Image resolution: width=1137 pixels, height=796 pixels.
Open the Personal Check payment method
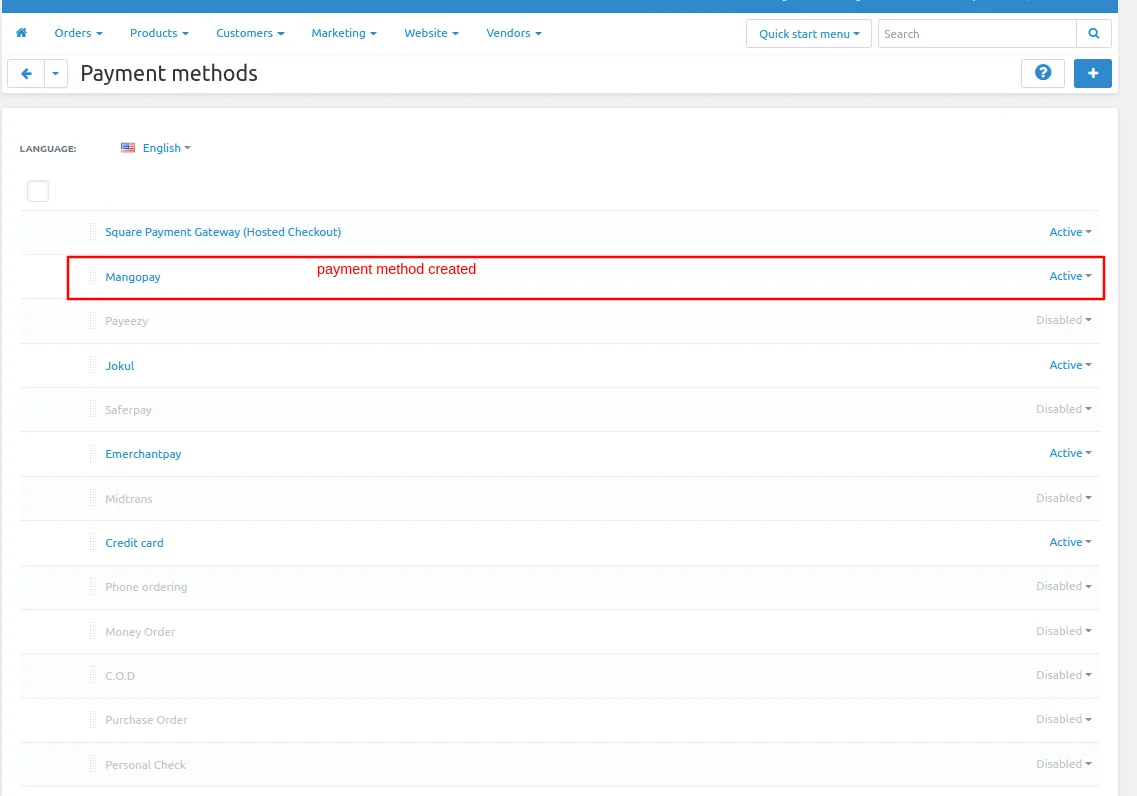[145, 765]
